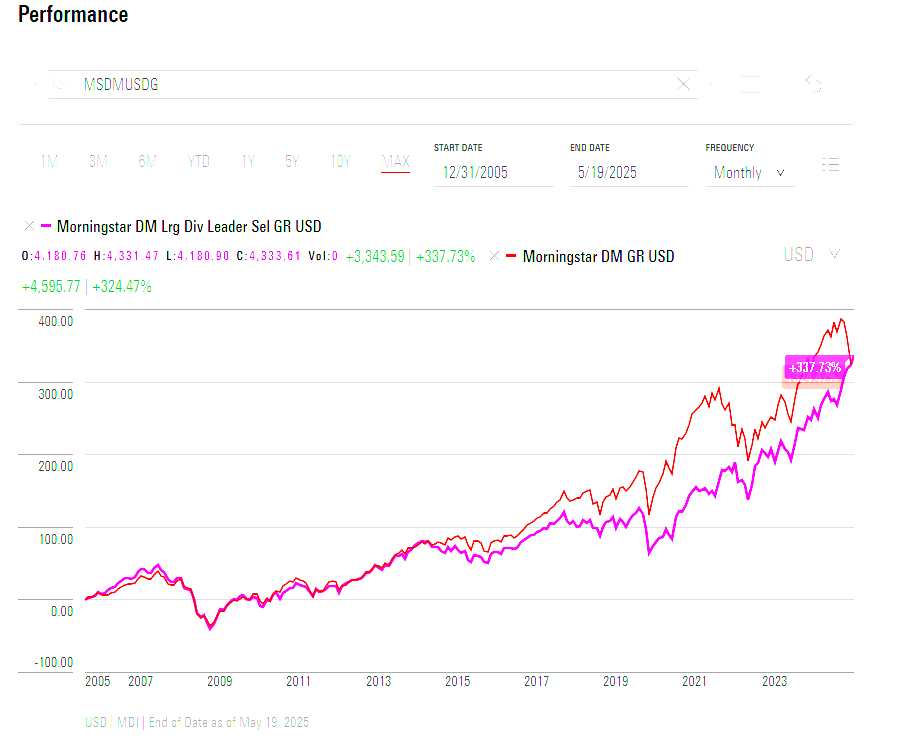Click the red Morningstar DM GR swatch
This screenshot has width=899, height=739.
click(510, 256)
